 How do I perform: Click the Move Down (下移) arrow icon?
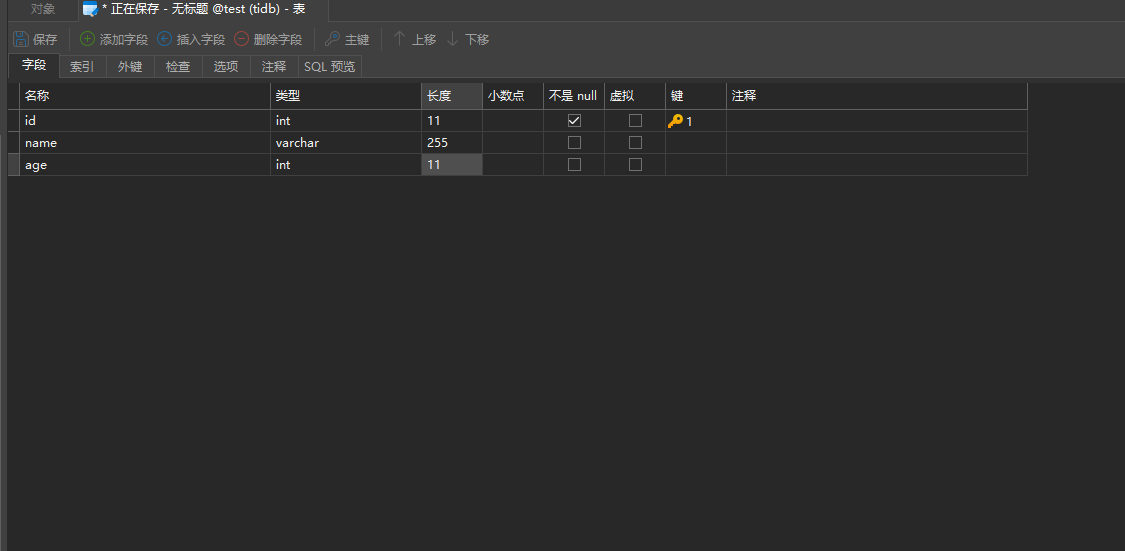pos(453,39)
